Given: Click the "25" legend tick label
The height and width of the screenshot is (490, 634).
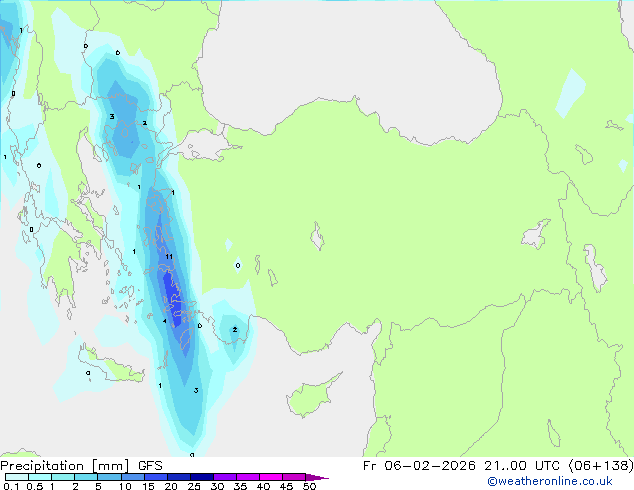Looking at the screenshot, I should [194, 486].
